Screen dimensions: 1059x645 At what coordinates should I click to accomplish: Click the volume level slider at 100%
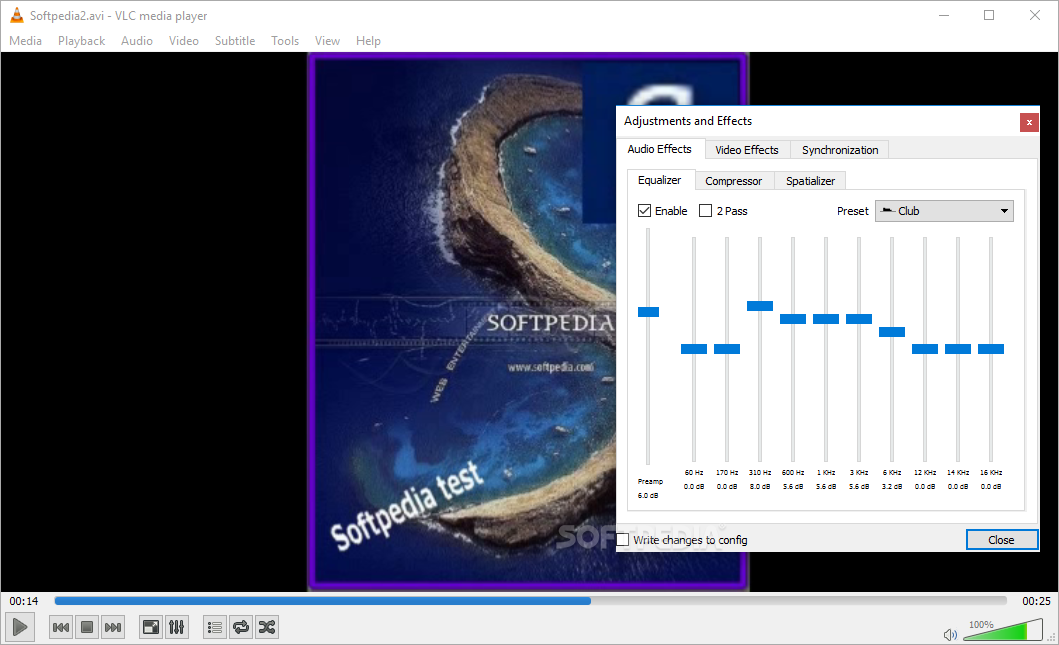click(1002, 631)
